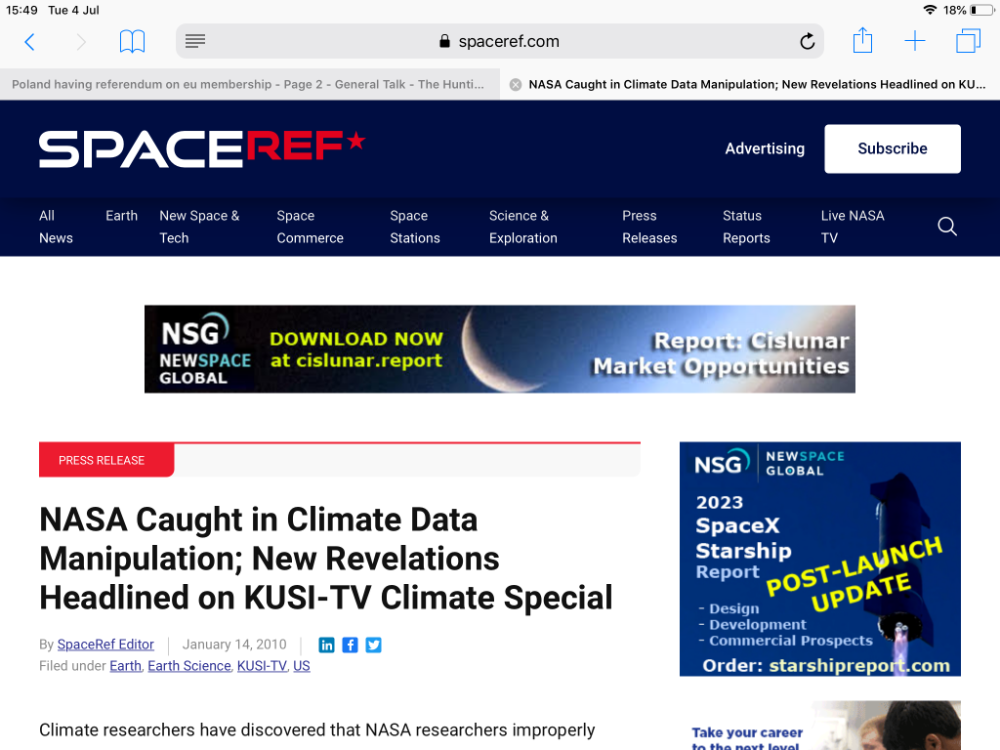The height and width of the screenshot is (750, 1000).
Task: Go to Science & Exploration section
Action: pyautogui.click(x=523, y=227)
